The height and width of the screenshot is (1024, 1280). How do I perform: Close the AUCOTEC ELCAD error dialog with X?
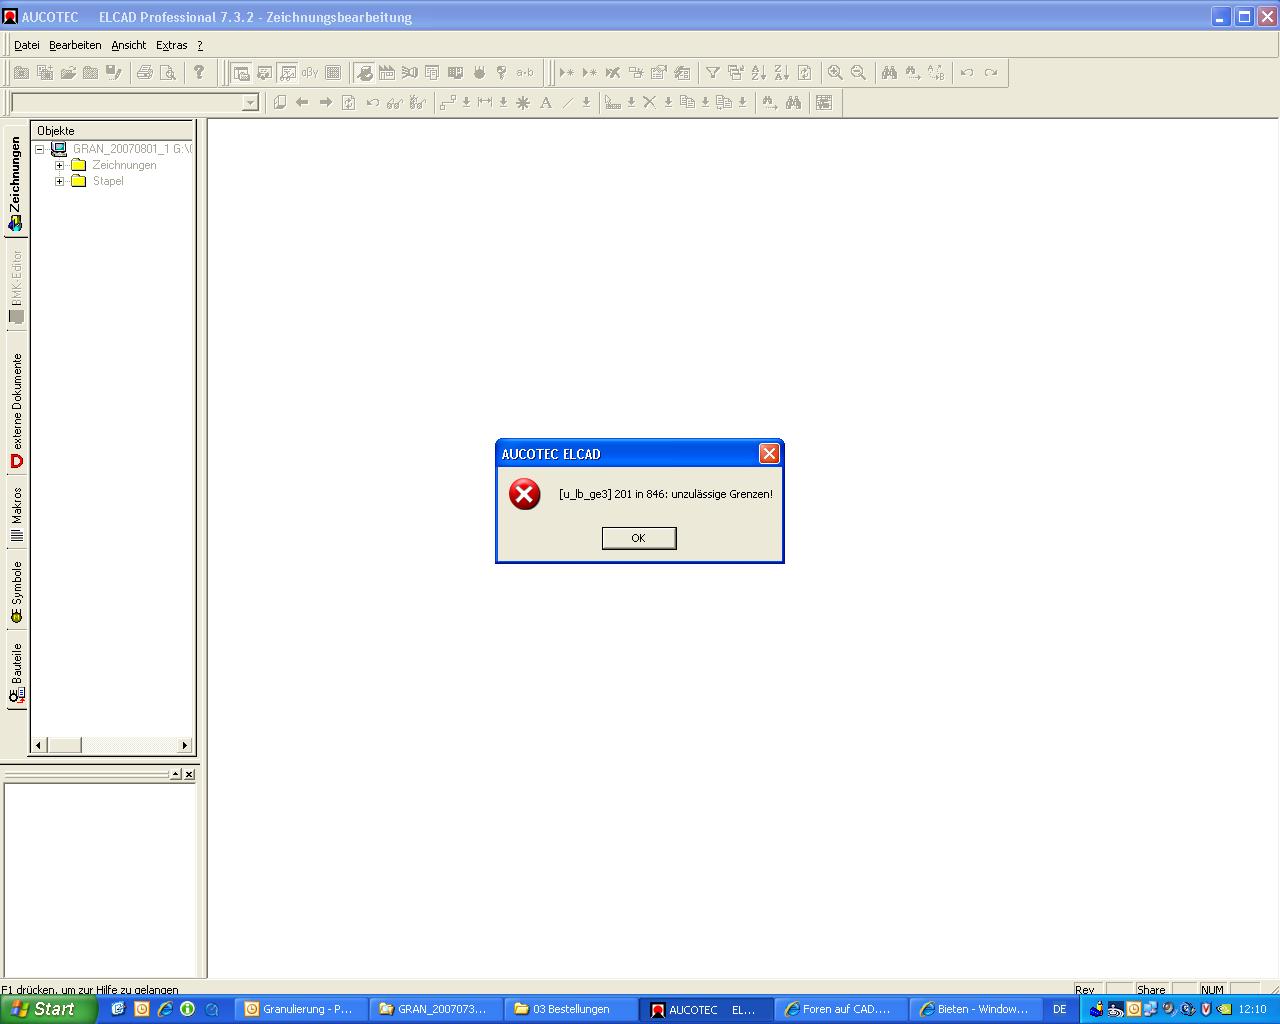[769, 454]
